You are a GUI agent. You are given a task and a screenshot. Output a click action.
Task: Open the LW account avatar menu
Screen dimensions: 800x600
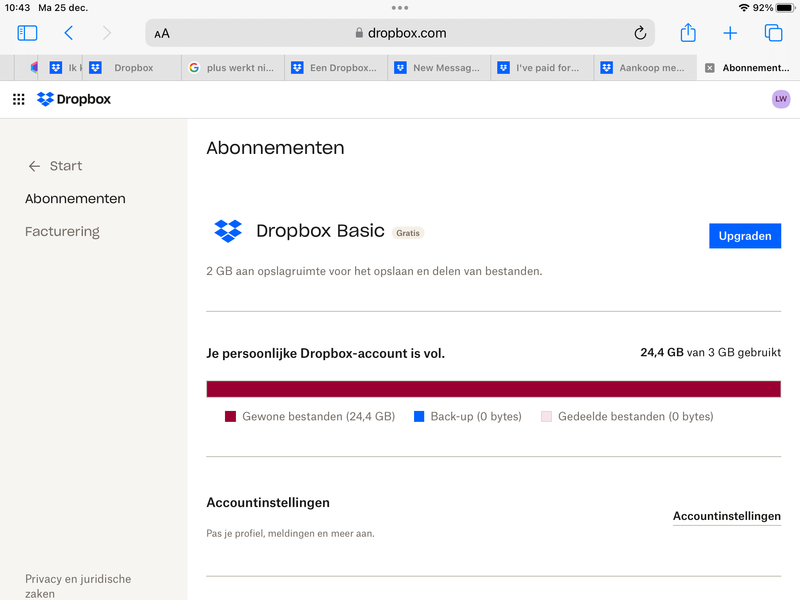tap(781, 99)
